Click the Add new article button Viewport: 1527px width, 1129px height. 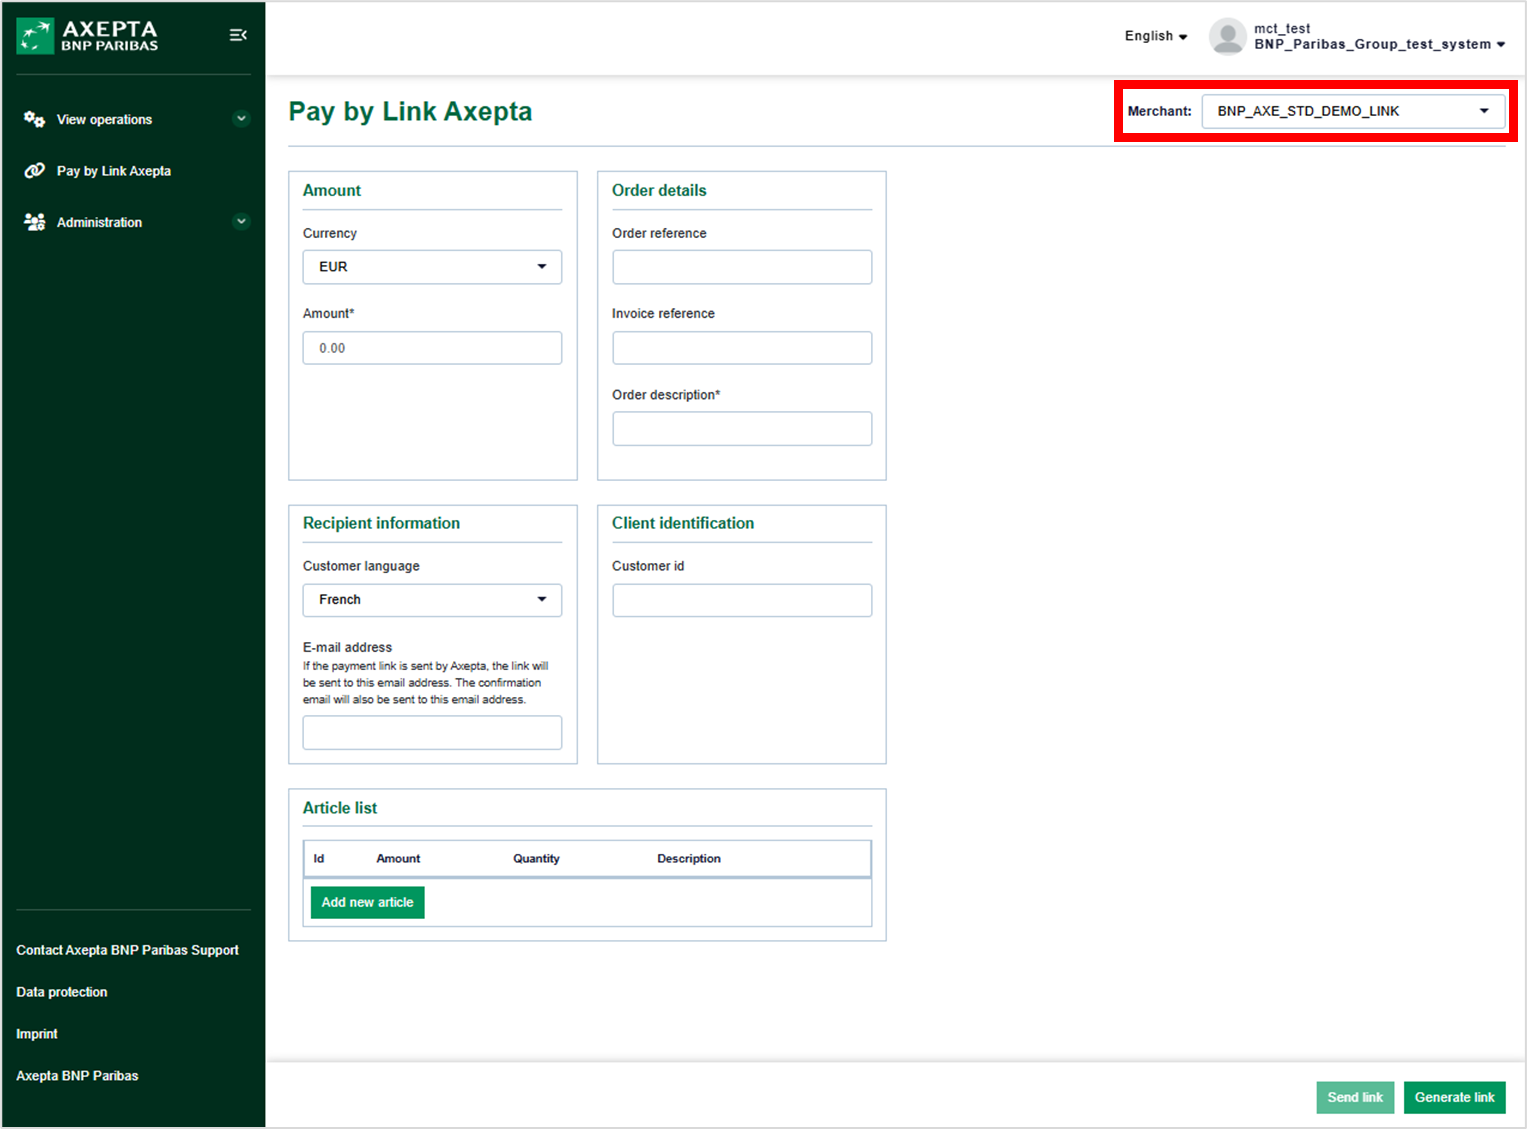click(367, 902)
